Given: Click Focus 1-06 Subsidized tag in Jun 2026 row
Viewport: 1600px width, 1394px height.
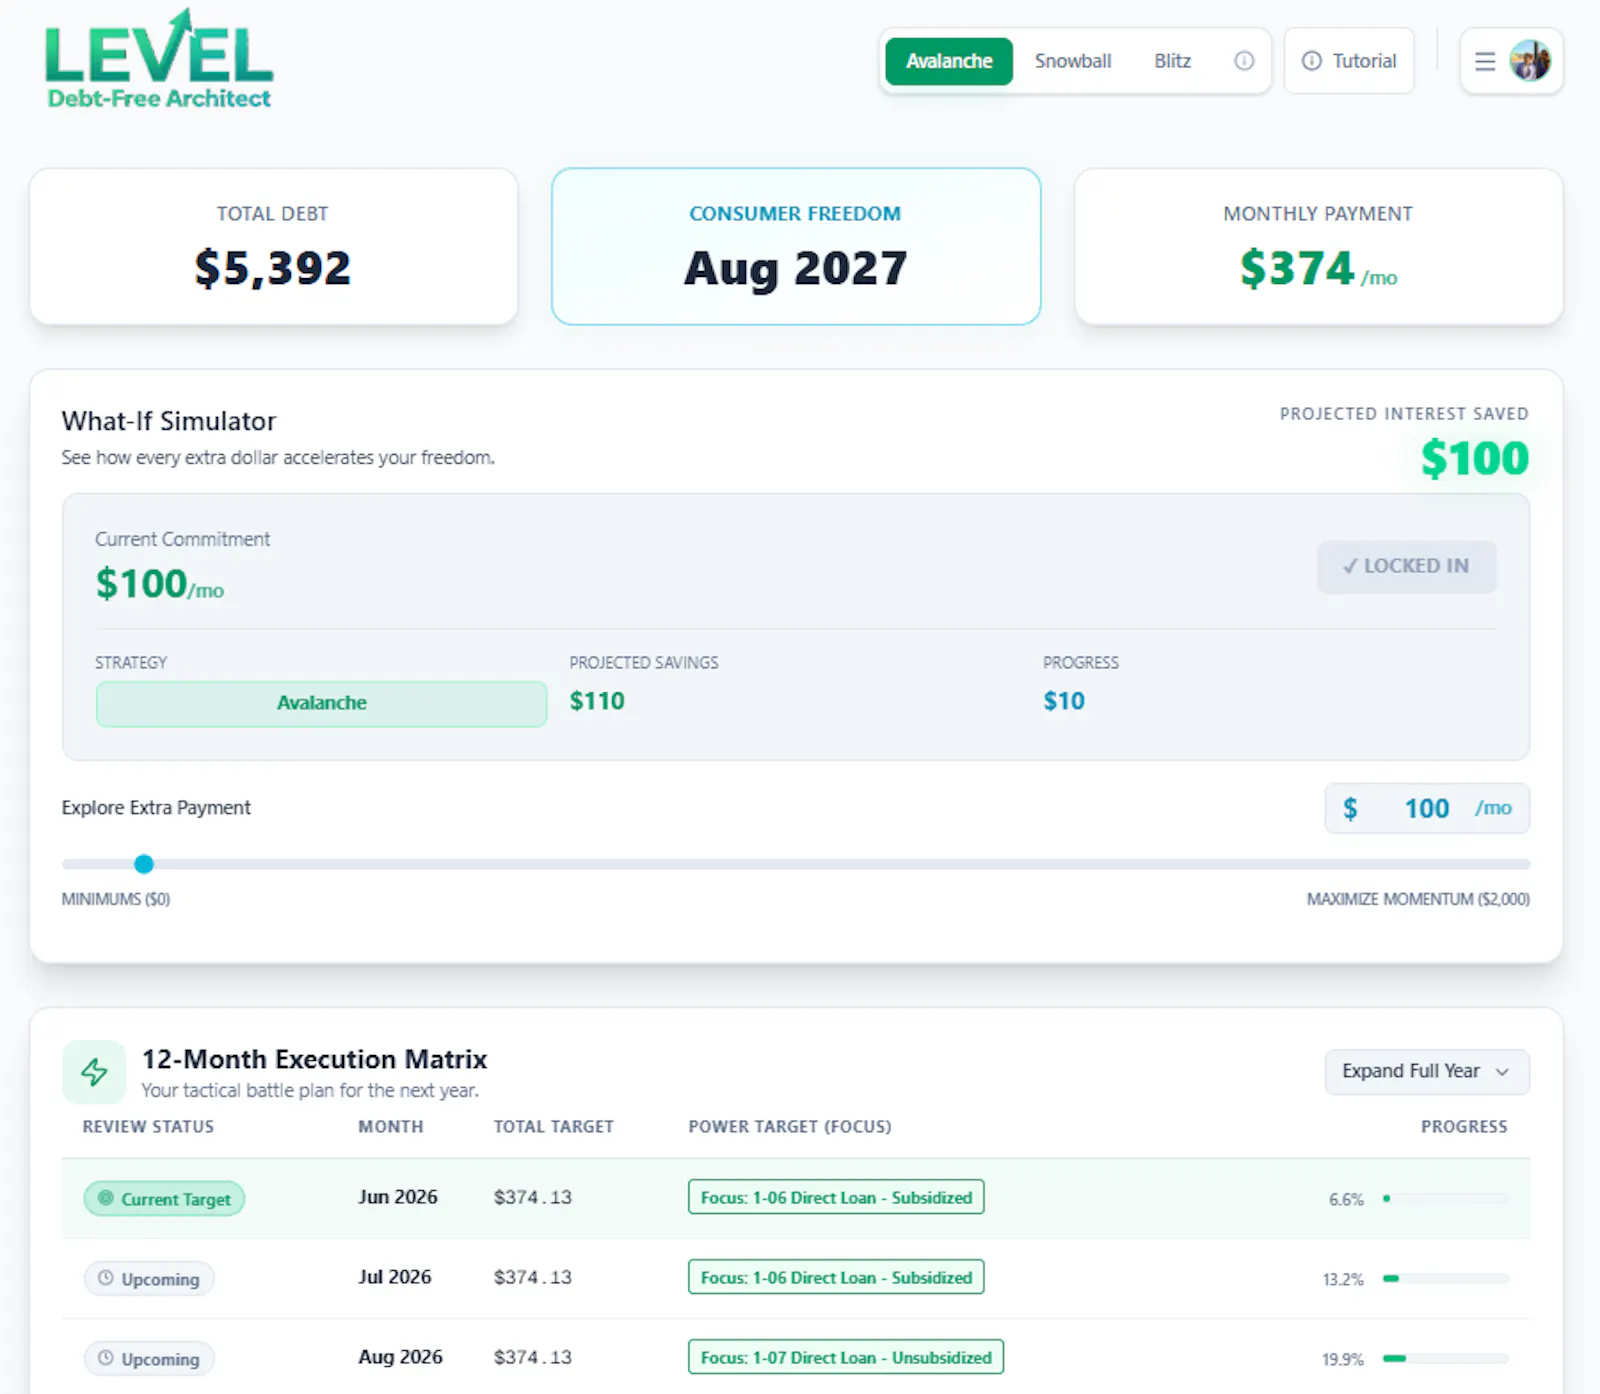Looking at the screenshot, I should [836, 1197].
